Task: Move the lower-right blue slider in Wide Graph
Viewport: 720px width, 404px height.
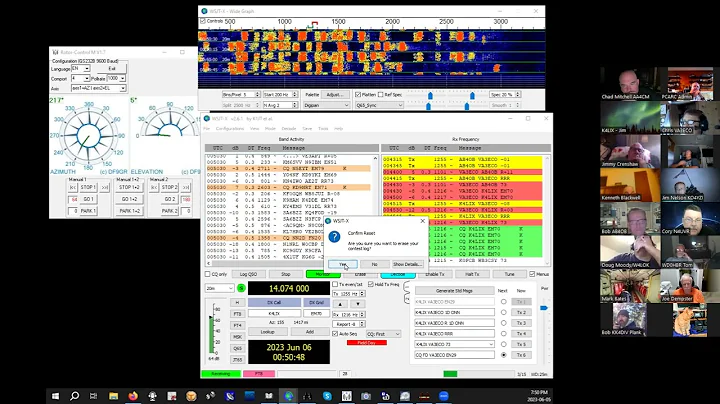Action: click(x=467, y=107)
